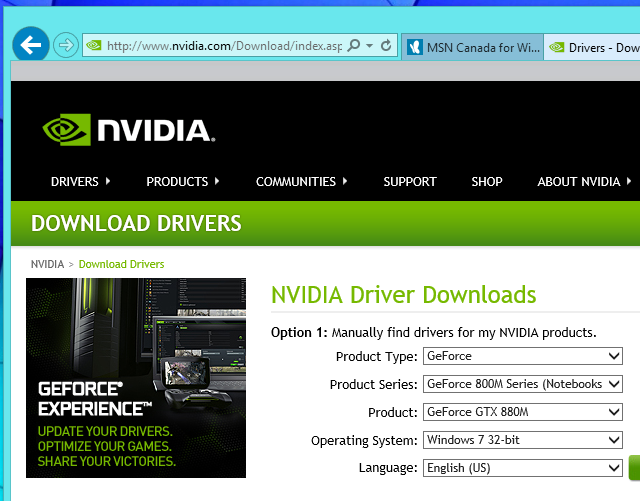Viewport: 640px width, 501px height.
Task: Click the green button beside Language
Action: tap(635, 468)
